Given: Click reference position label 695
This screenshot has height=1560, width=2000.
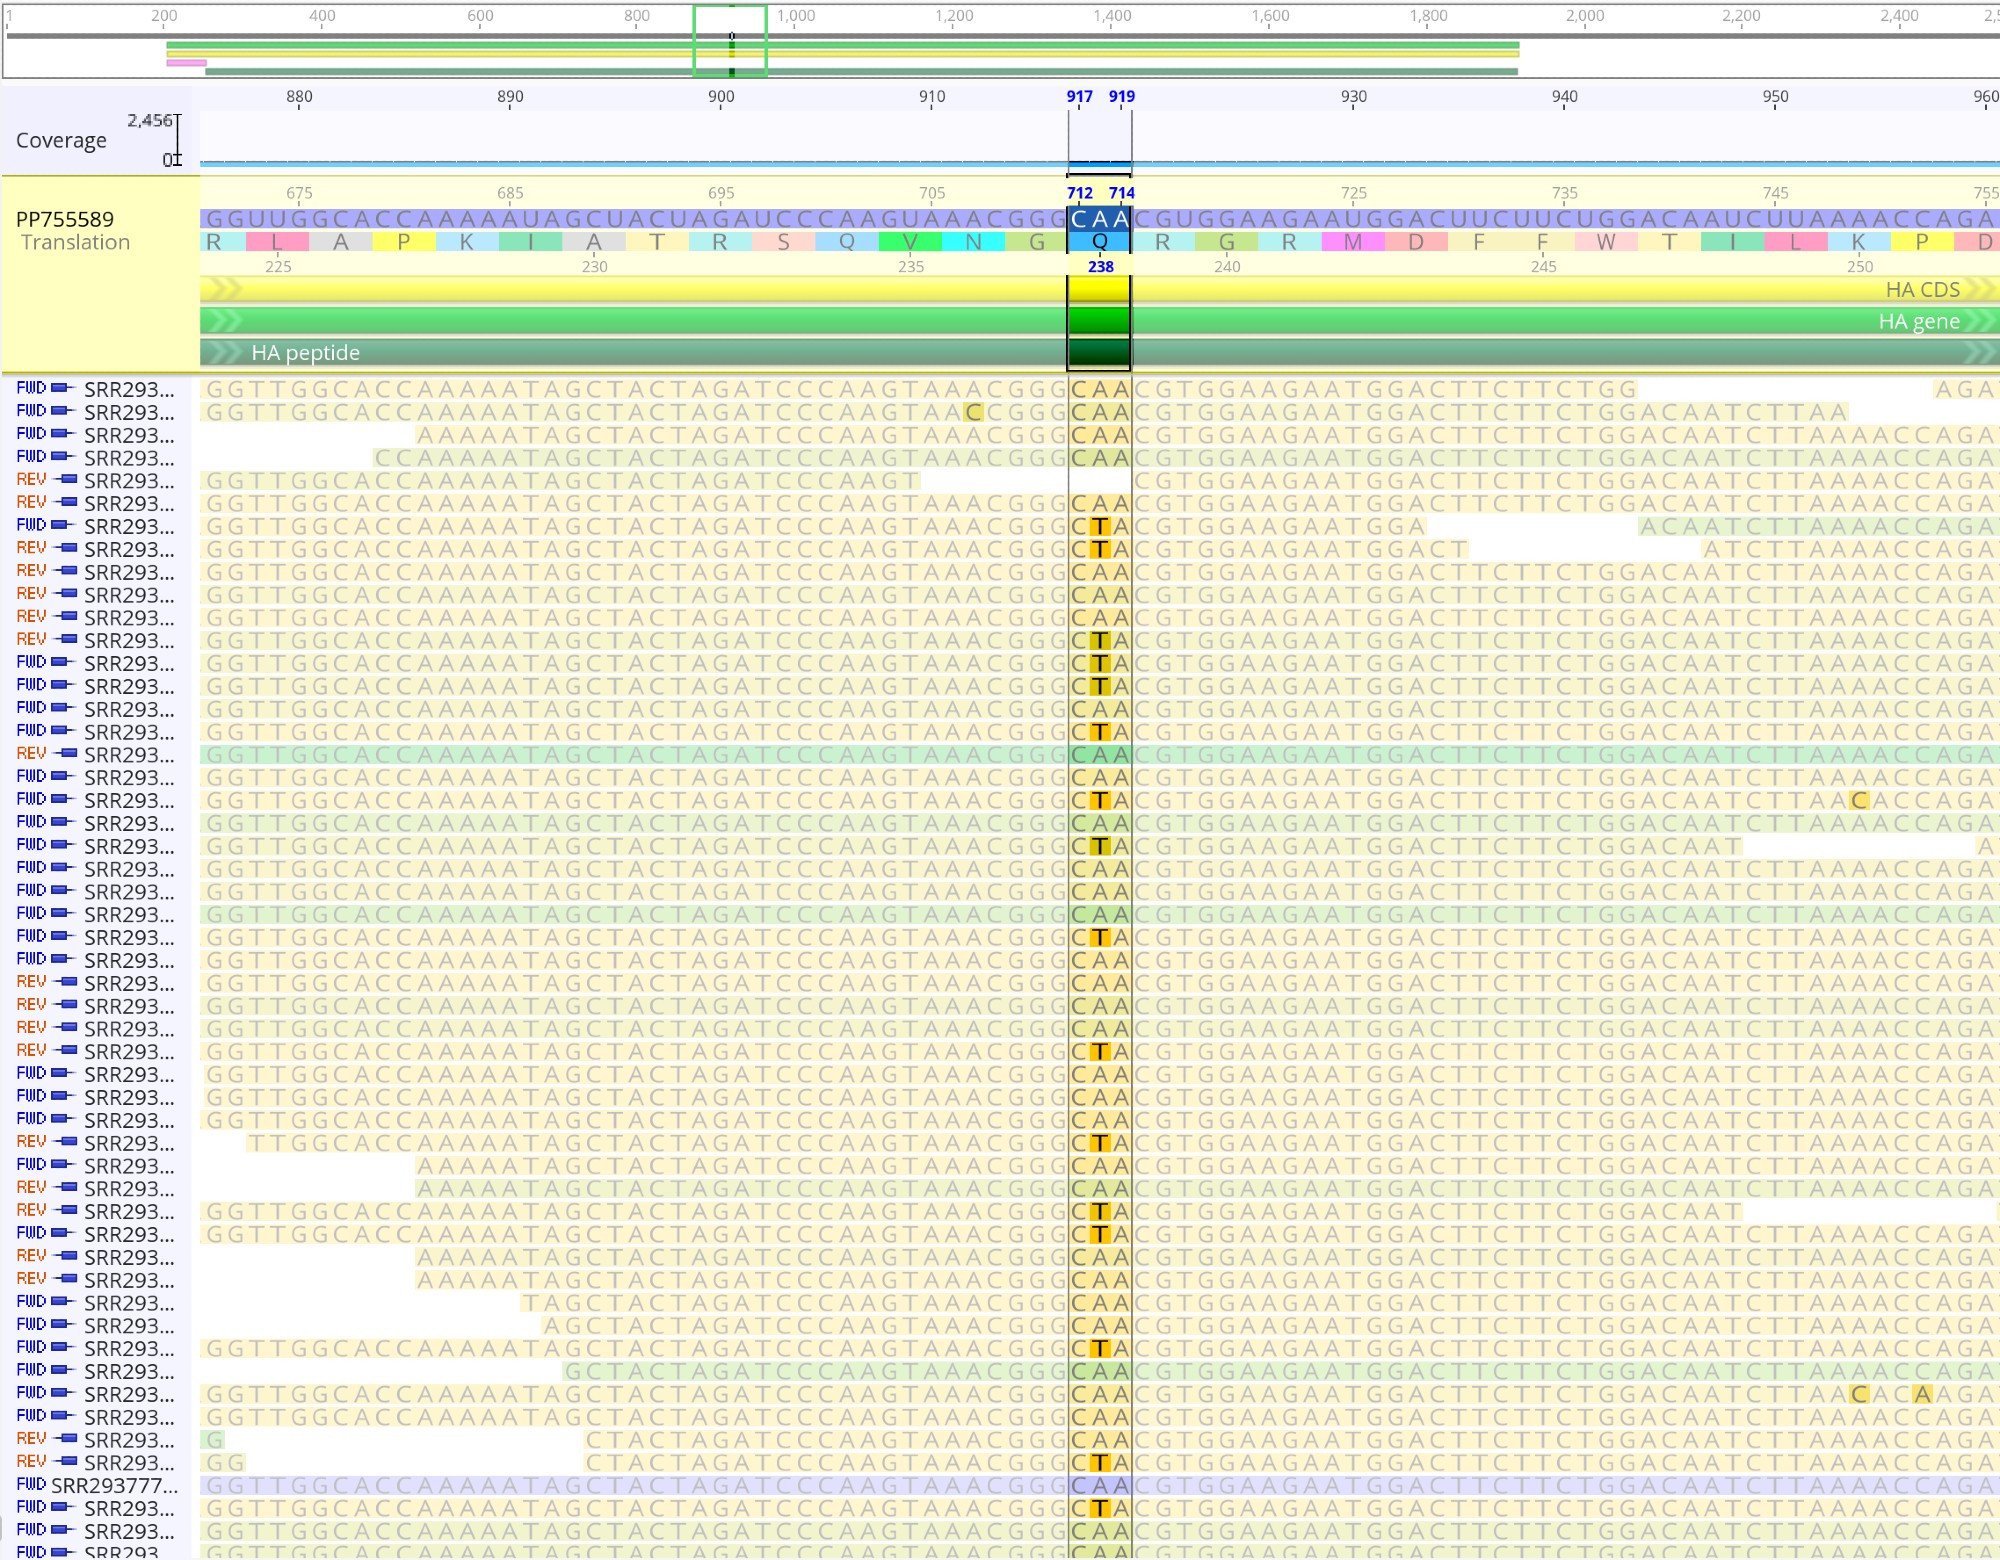Looking at the screenshot, I should 721,193.
